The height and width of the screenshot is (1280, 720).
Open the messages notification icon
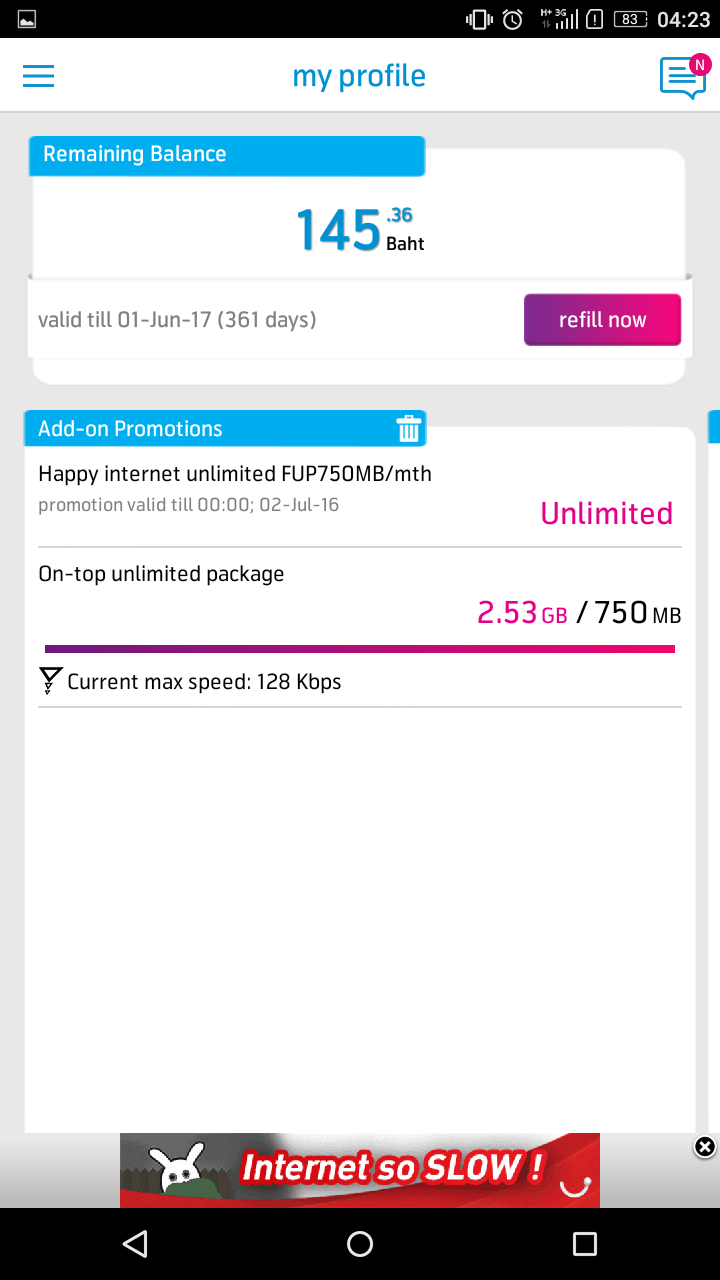[682, 77]
